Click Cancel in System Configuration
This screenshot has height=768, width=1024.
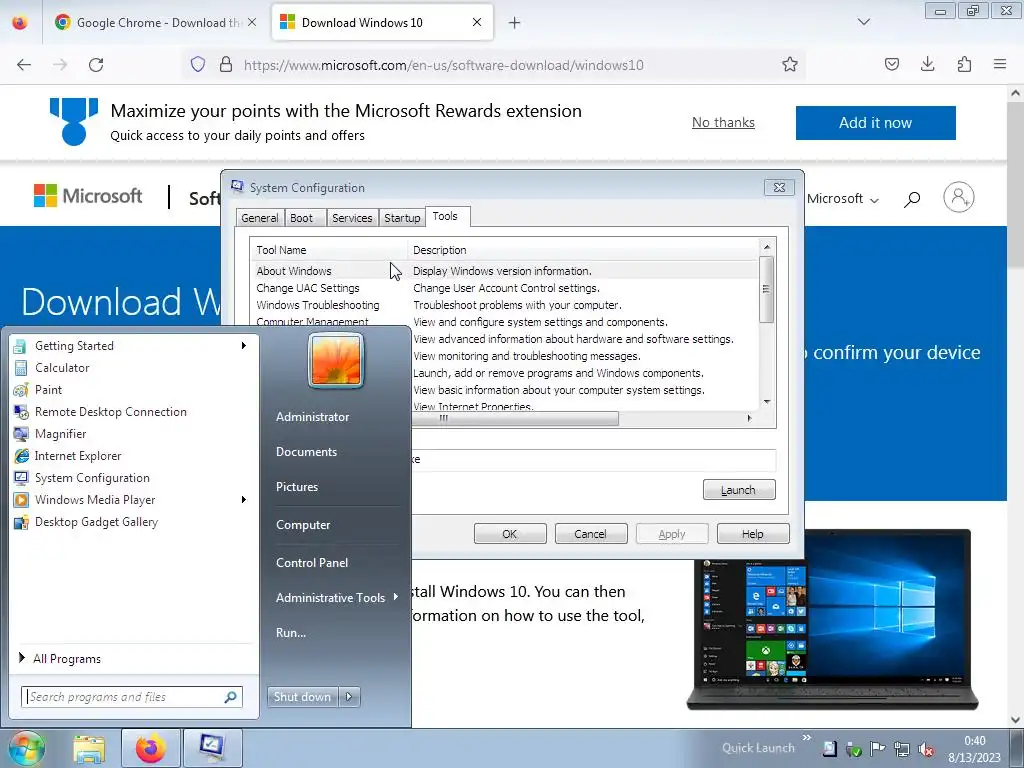click(590, 534)
